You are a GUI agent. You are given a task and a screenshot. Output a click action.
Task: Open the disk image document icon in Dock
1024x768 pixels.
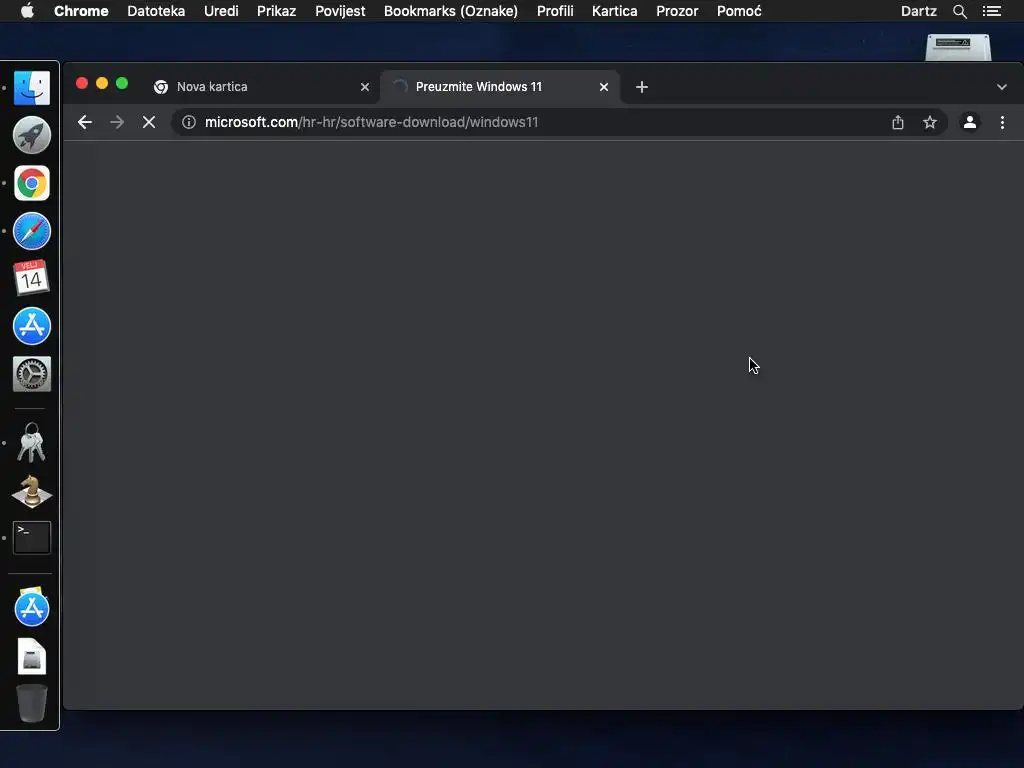pos(31,656)
